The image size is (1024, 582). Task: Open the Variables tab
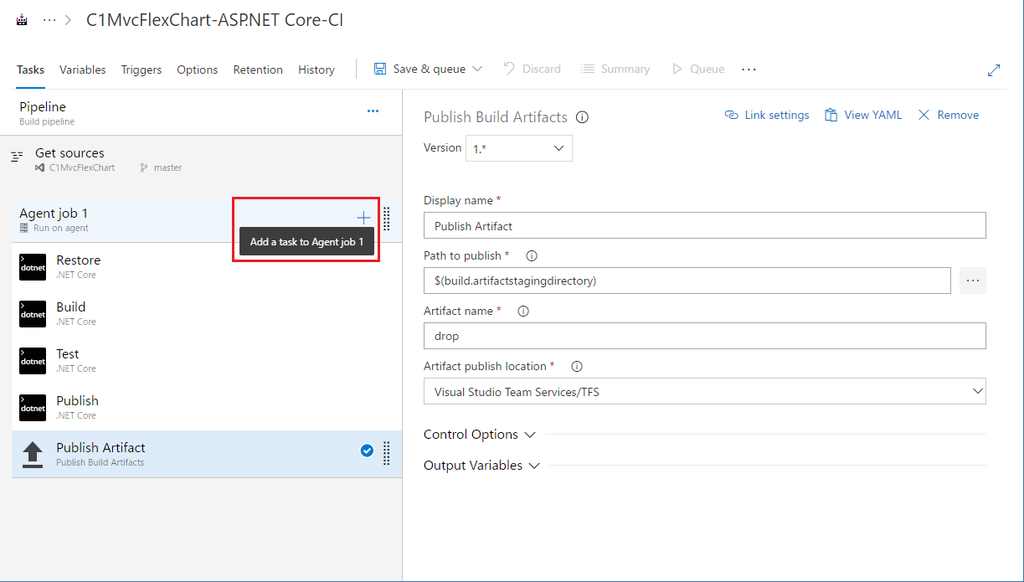82,69
